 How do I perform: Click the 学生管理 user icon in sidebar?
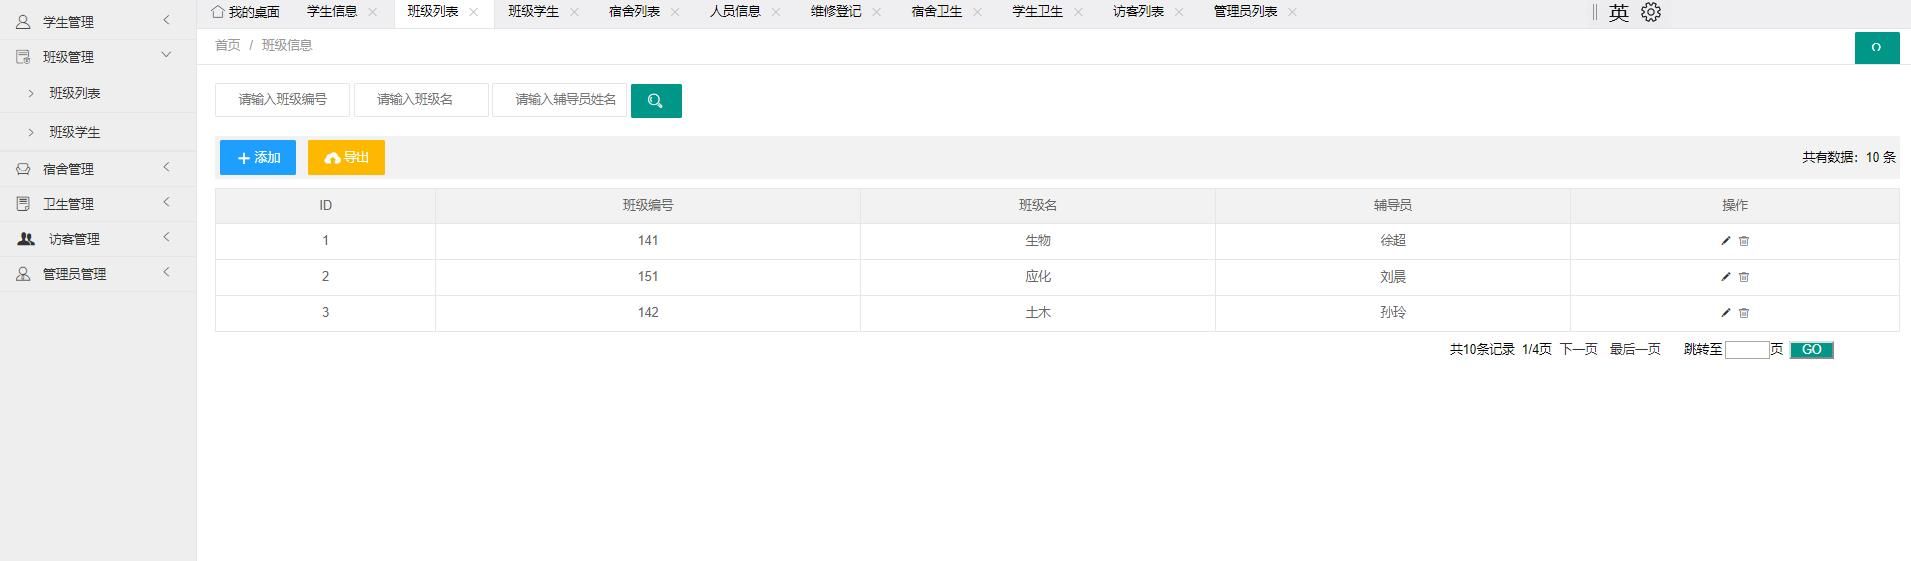(x=23, y=21)
